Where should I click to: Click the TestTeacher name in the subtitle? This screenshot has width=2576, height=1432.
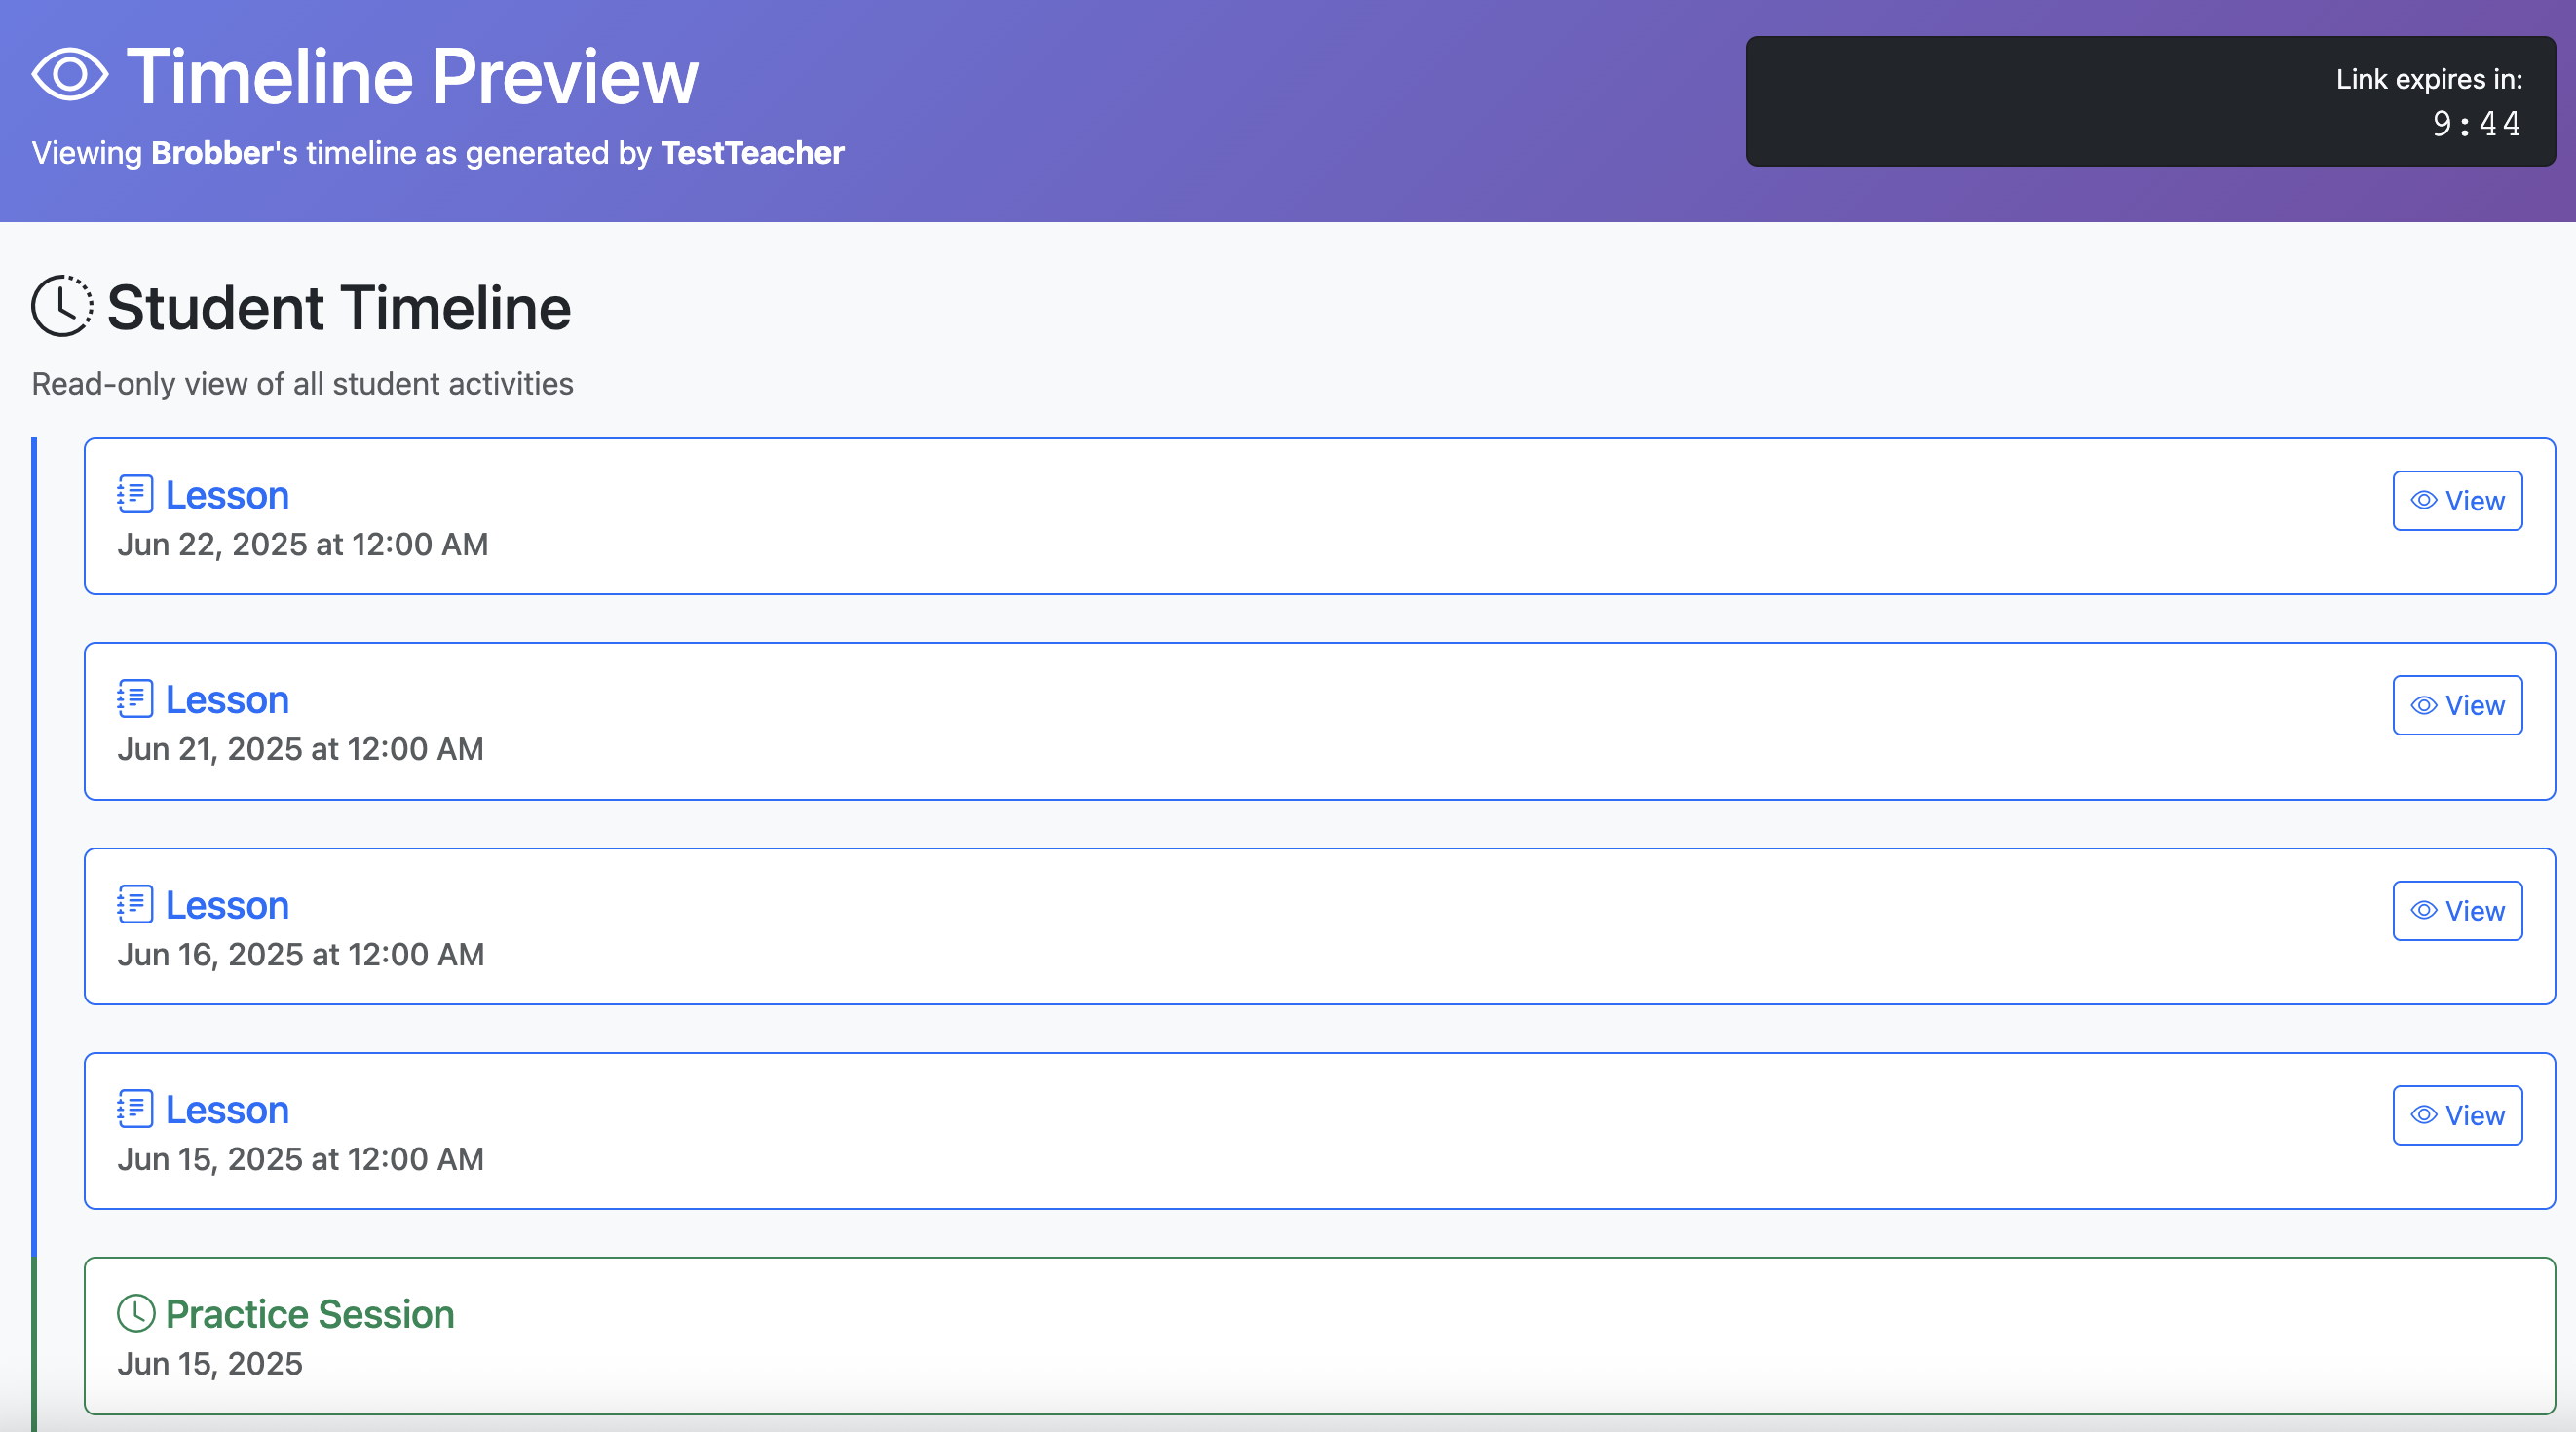click(752, 153)
